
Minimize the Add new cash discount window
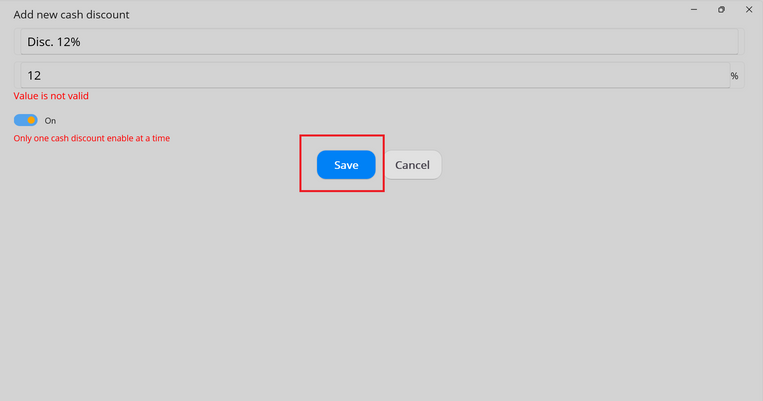click(x=694, y=10)
